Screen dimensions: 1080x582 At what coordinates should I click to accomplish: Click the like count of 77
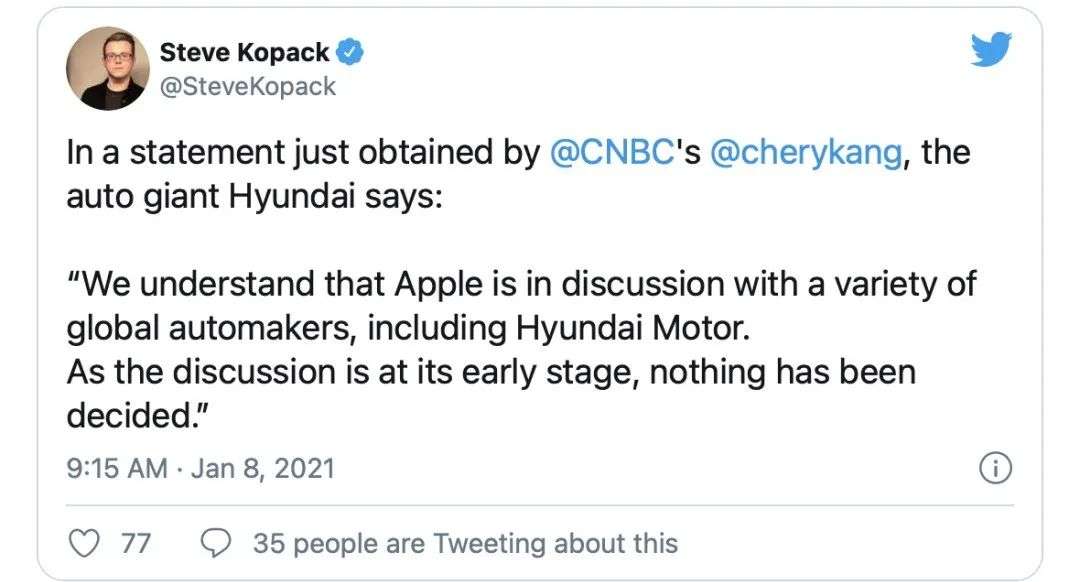pyautogui.click(x=135, y=544)
